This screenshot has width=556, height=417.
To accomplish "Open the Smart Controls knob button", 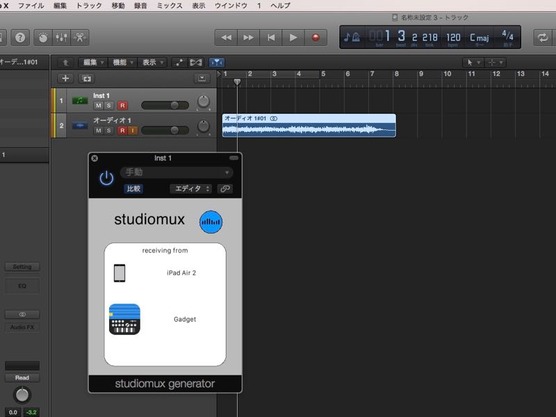I will tap(43, 37).
